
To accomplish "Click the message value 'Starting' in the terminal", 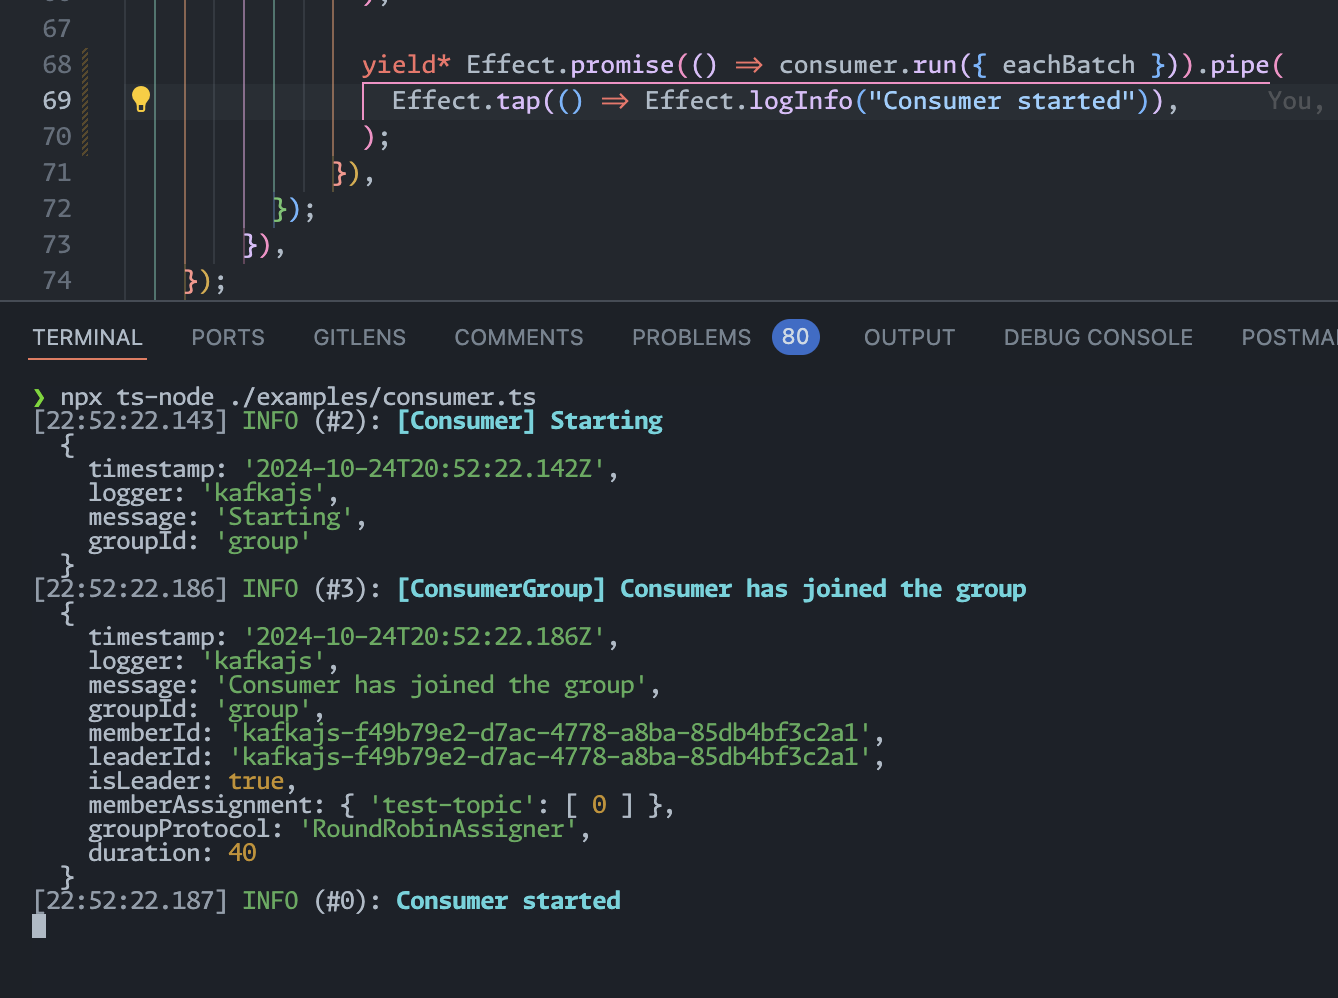I will point(285,517).
